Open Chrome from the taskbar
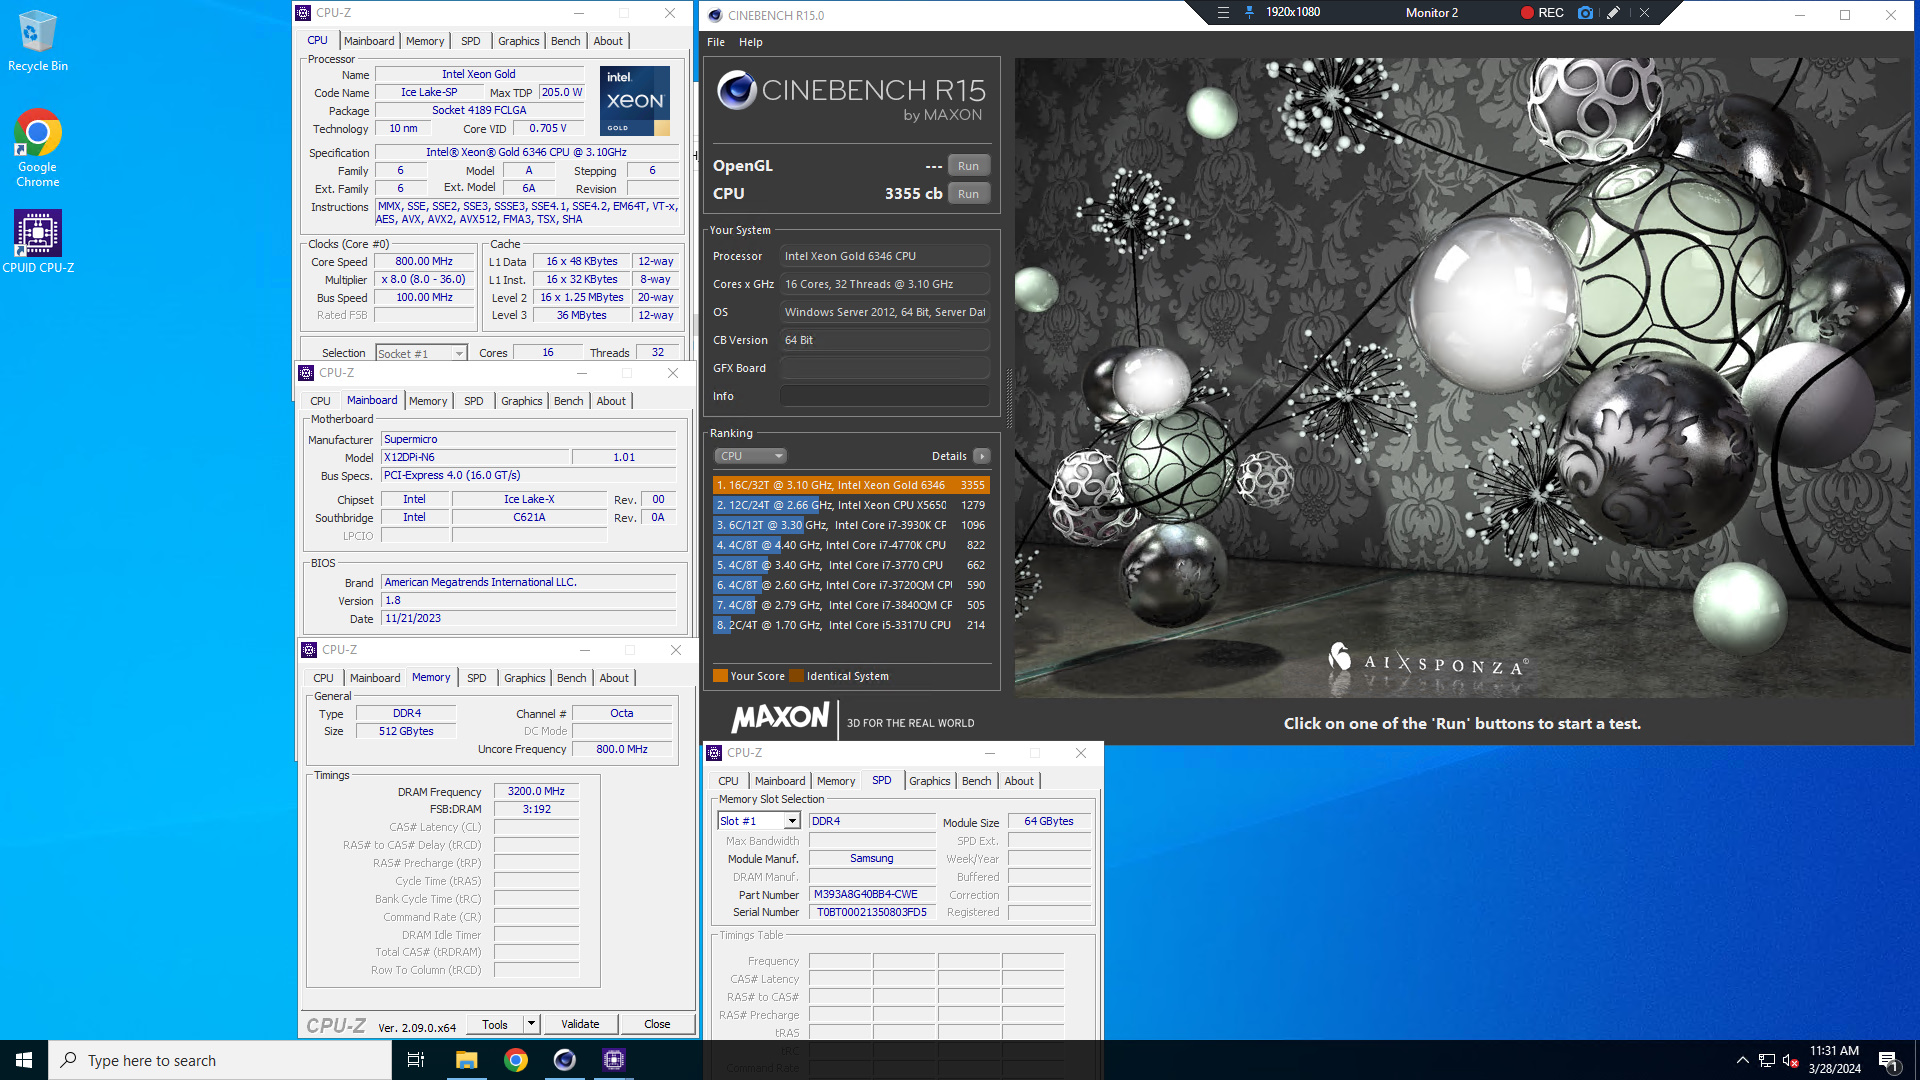The width and height of the screenshot is (1920, 1080). [516, 1060]
